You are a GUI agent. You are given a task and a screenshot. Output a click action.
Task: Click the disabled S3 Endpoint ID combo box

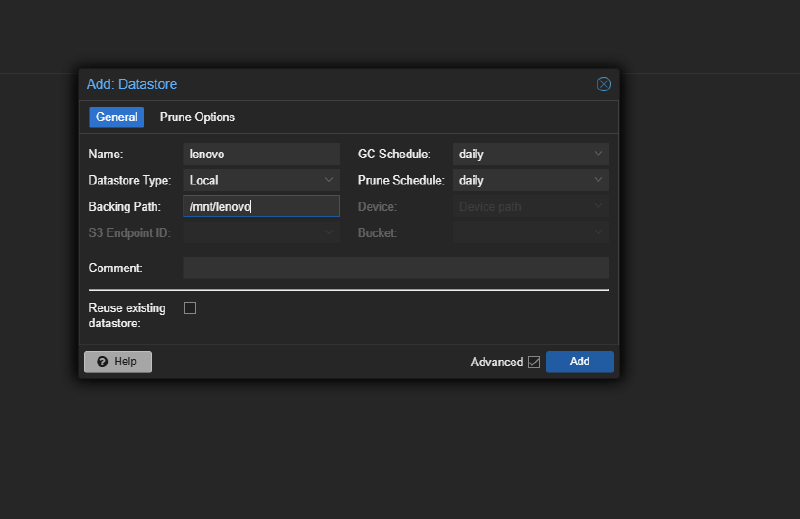(x=262, y=233)
